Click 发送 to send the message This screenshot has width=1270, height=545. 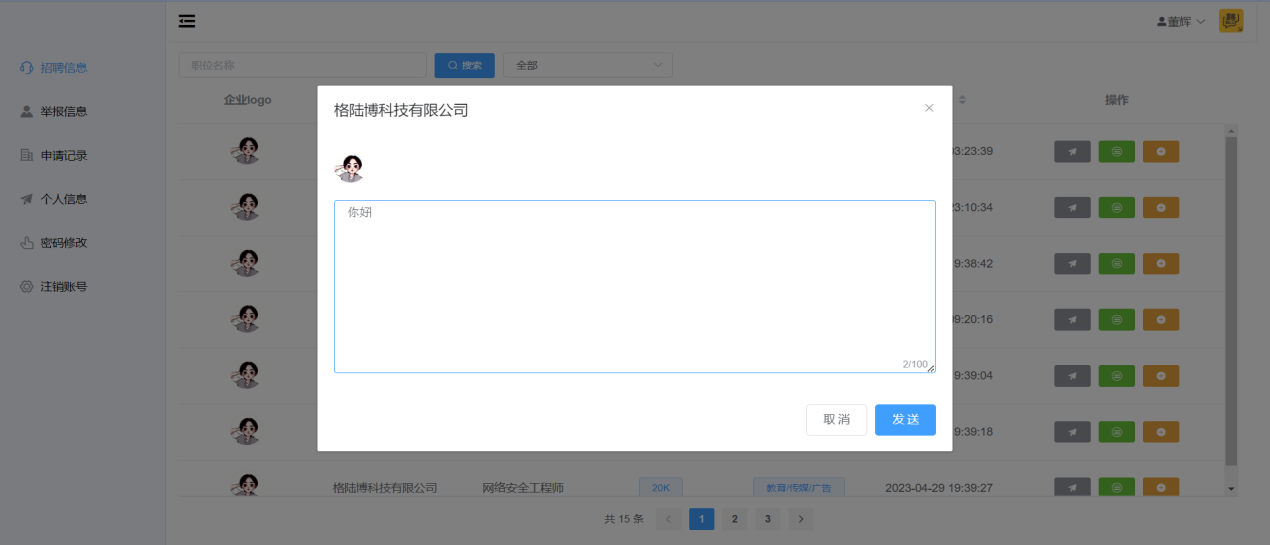coord(905,420)
